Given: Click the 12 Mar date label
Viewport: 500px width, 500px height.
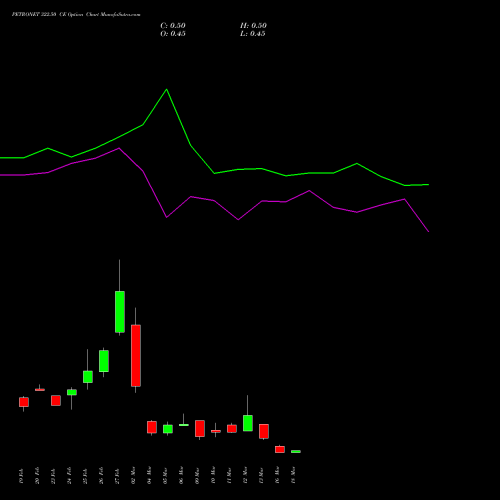Looking at the screenshot, I should (x=245, y=475).
